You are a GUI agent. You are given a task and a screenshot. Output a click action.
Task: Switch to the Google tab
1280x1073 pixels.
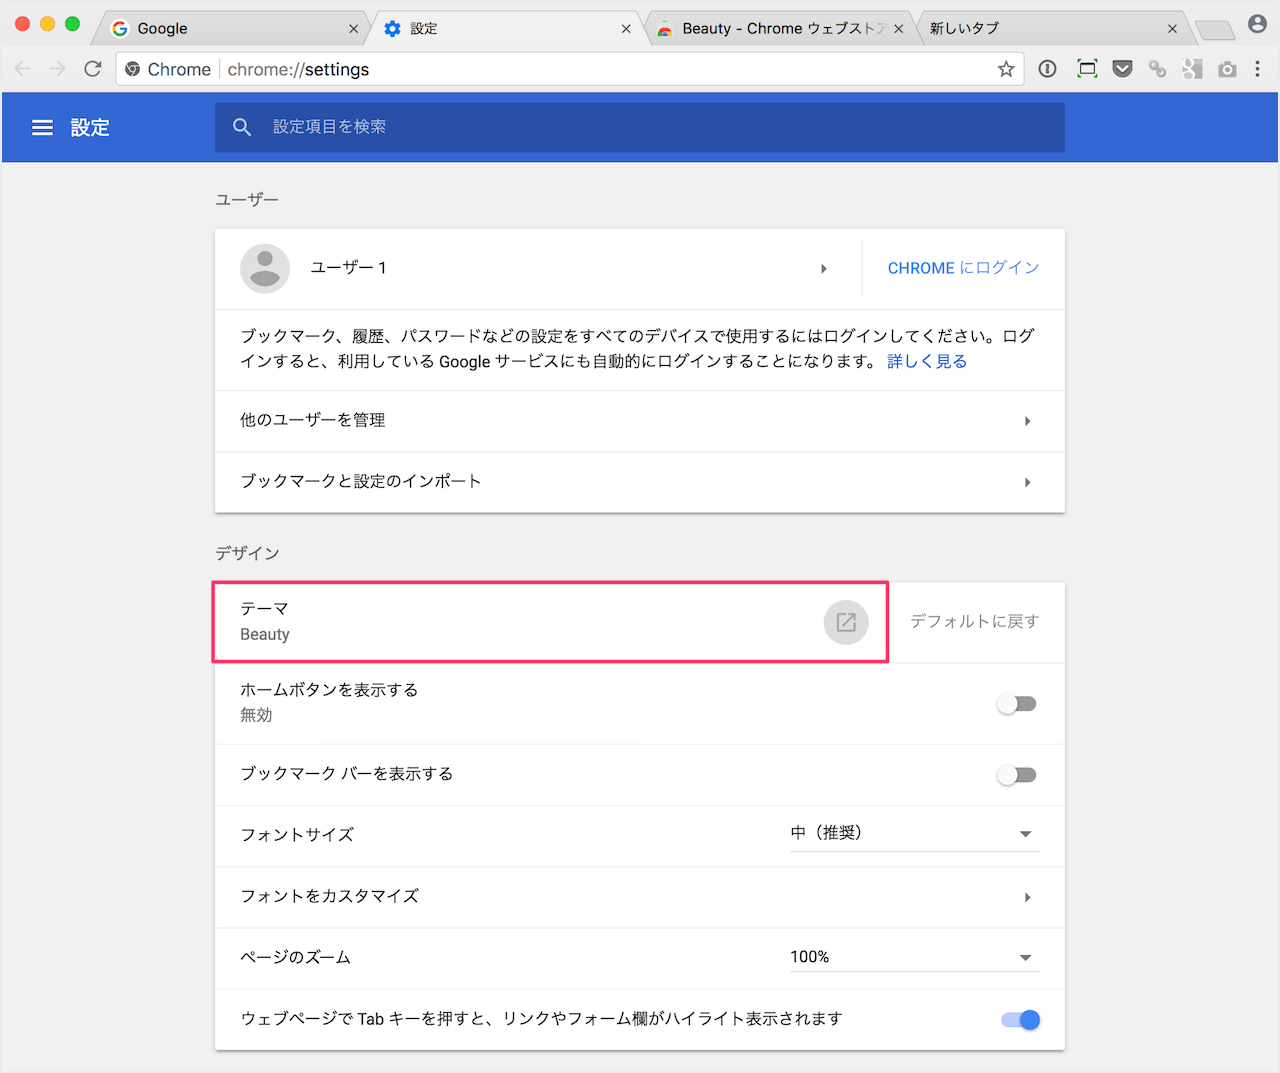click(230, 29)
